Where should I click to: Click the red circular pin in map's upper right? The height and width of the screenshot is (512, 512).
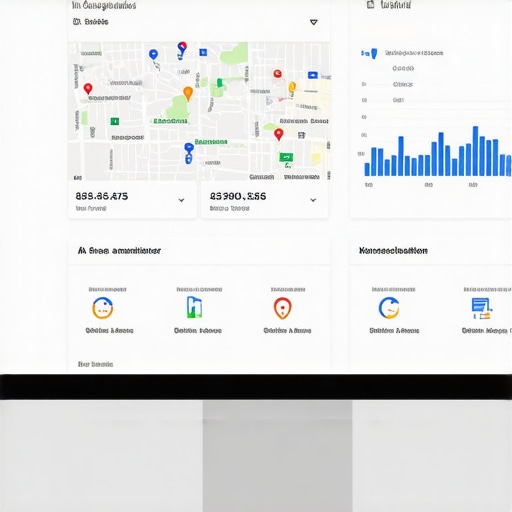277,74
